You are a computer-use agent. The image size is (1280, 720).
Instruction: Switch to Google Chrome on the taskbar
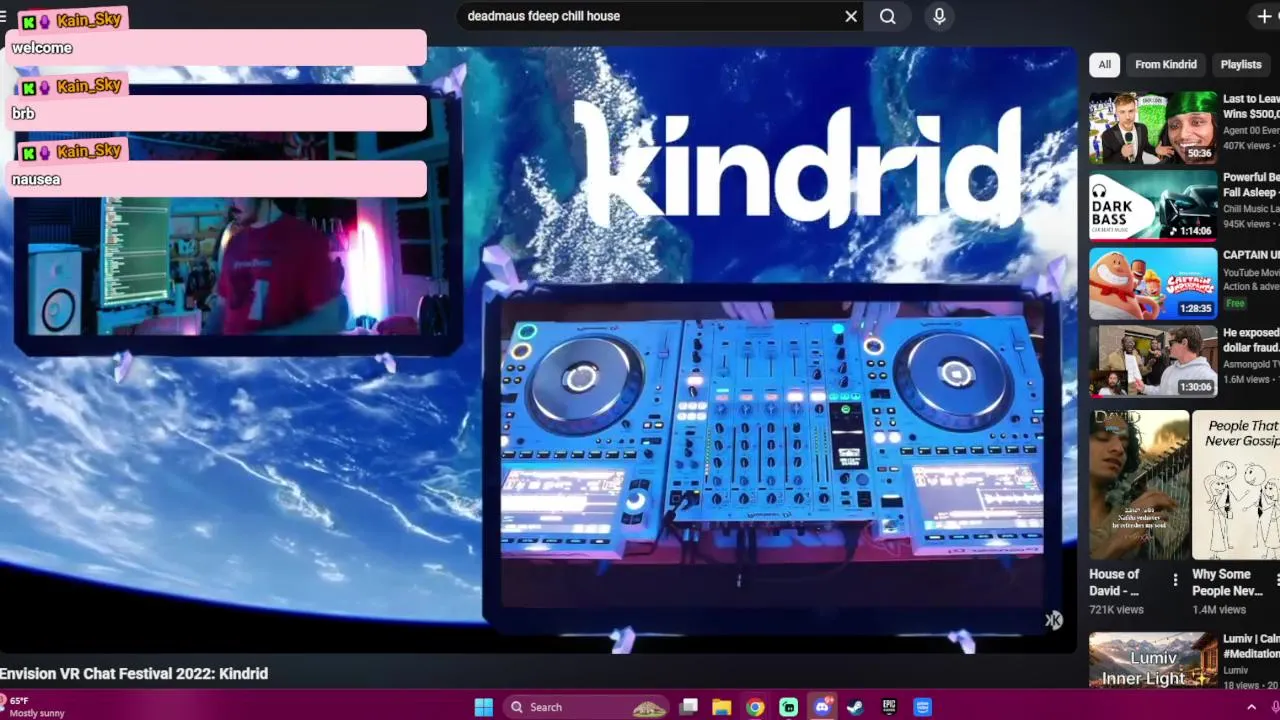coord(755,707)
